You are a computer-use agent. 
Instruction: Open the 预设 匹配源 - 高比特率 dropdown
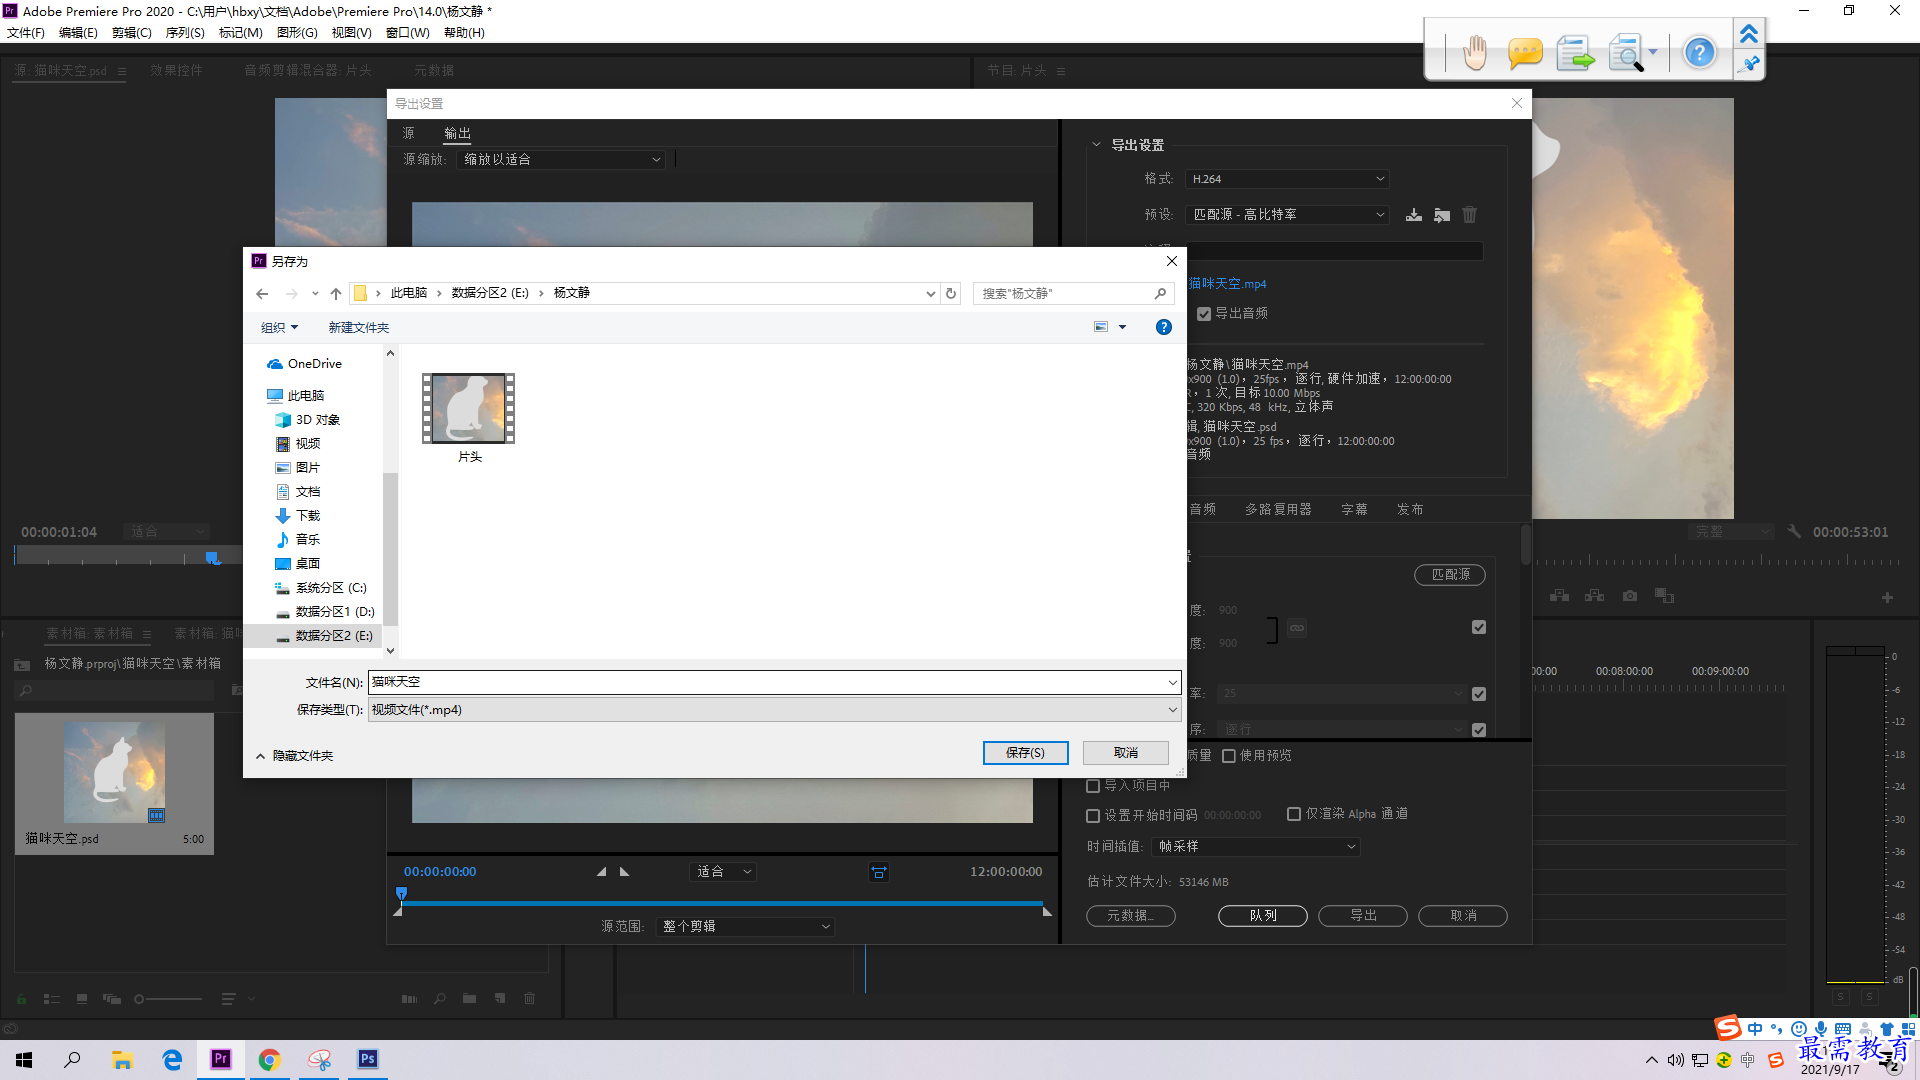pyautogui.click(x=1287, y=215)
